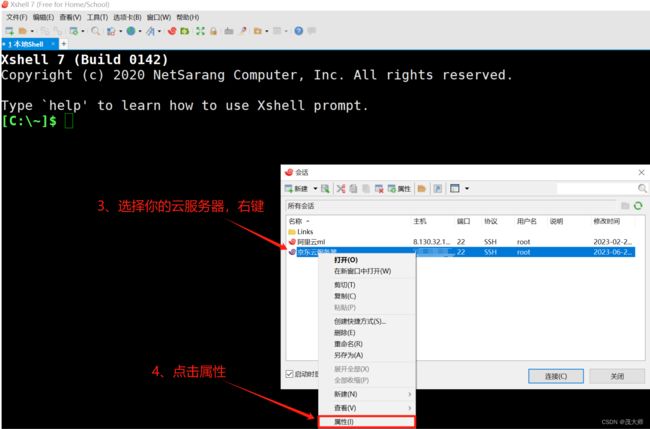This screenshot has width=650, height=429.
Task: Click the 新建 button in Sessions dialog toolbar
Action: point(296,189)
